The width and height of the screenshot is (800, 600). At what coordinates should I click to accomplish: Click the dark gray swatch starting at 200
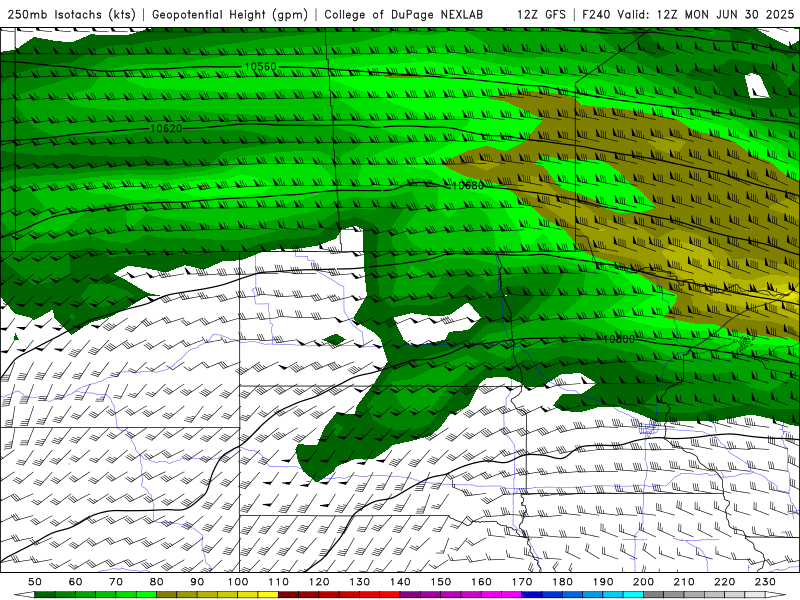pyautogui.click(x=654, y=595)
